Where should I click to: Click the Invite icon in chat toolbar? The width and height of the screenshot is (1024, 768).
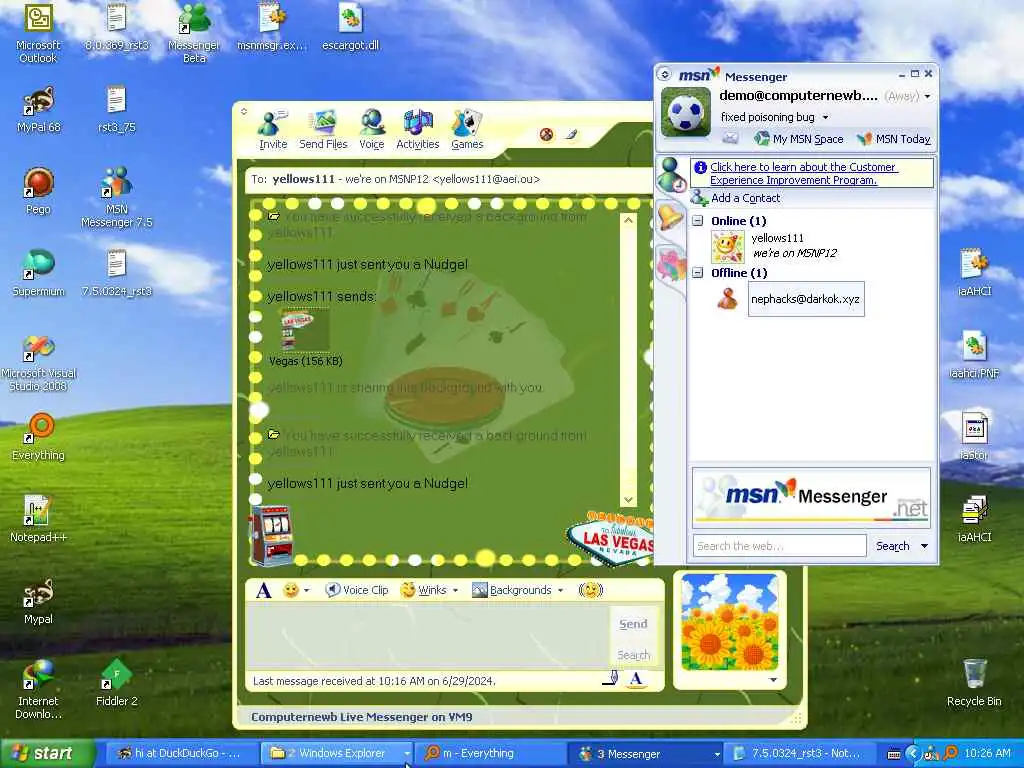point(273,130)
